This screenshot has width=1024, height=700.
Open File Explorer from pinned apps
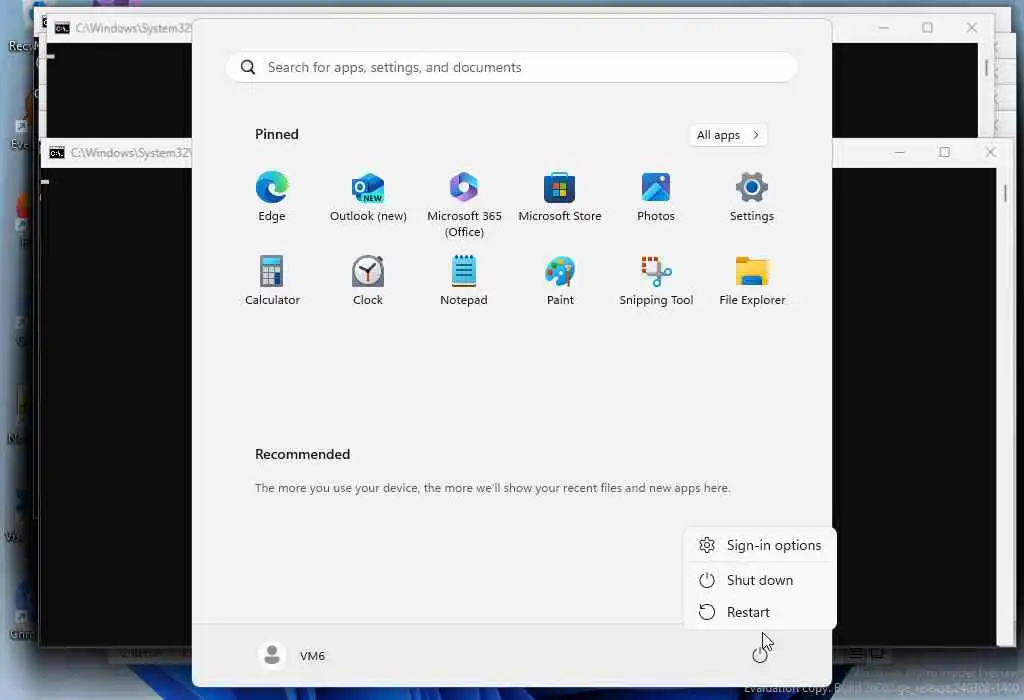752,280
